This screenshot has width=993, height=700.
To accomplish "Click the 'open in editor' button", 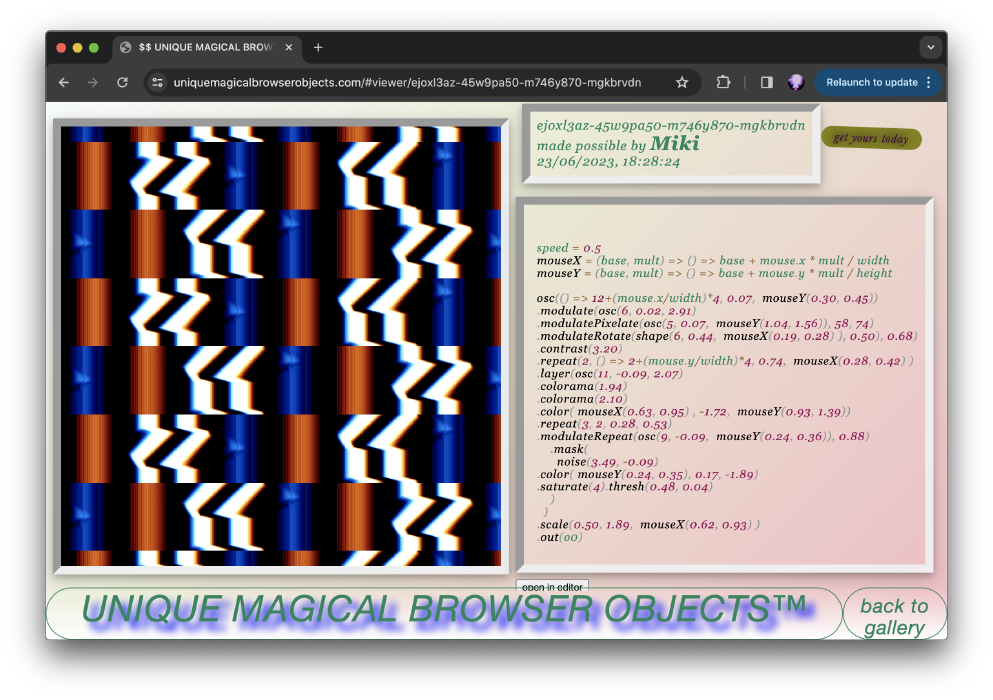I will [552, 587].
